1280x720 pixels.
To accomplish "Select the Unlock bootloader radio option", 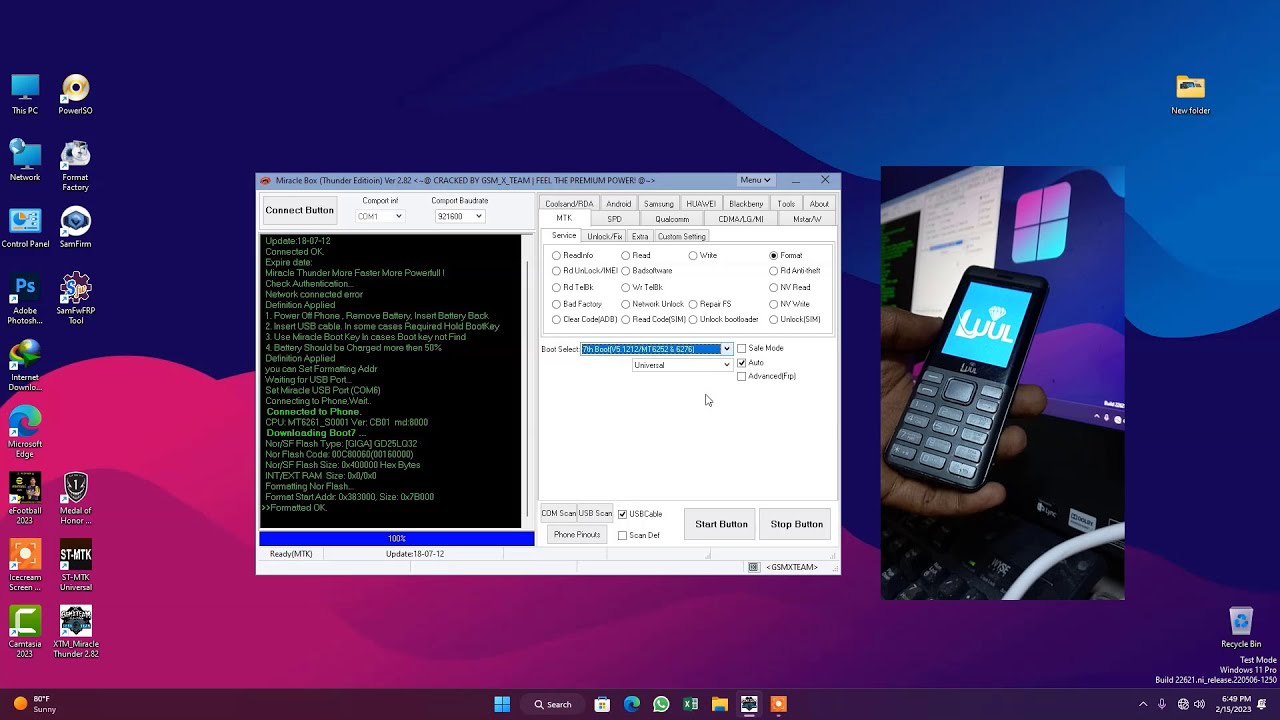I will [x=724, y=320].
